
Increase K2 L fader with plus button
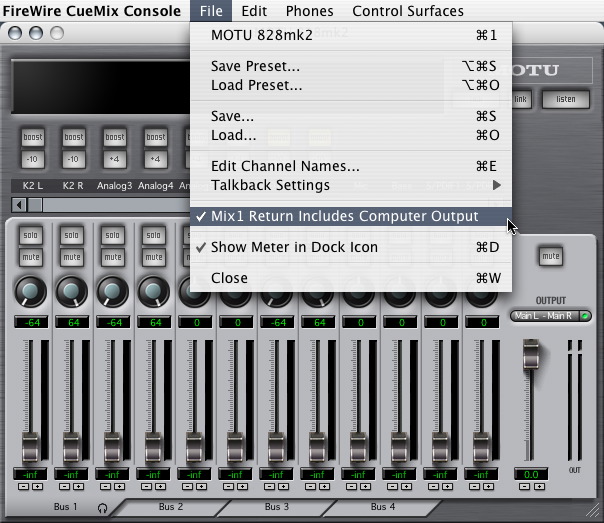(37, 487)
